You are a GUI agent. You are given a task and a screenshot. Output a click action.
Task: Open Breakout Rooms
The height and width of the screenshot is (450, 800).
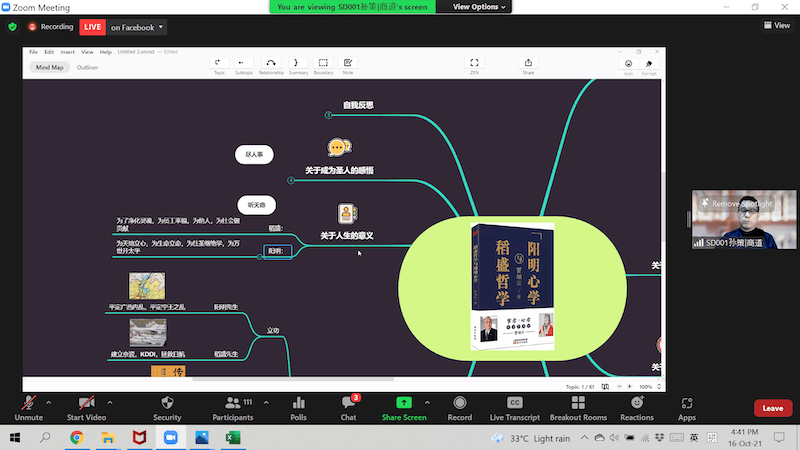pos(578,406)
